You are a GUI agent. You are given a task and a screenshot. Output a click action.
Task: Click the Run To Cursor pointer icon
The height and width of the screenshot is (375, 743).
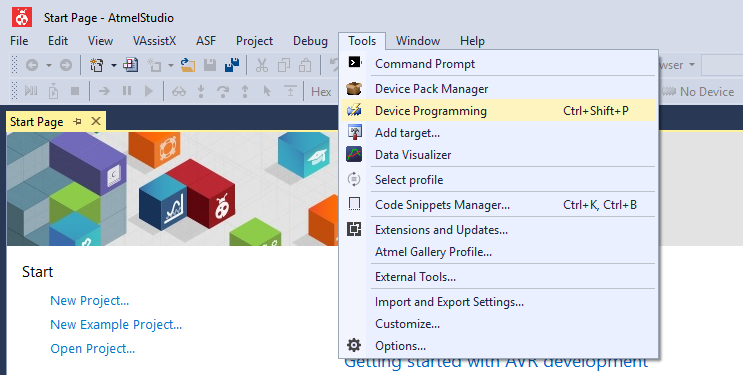267,91
